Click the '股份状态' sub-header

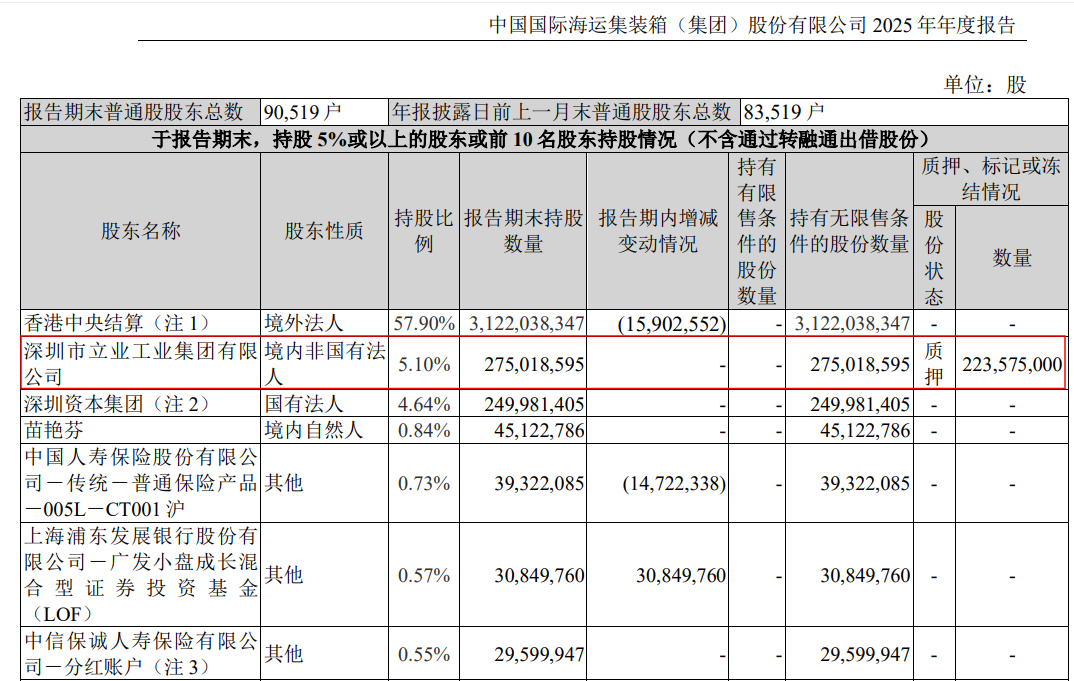pos(934,258)
